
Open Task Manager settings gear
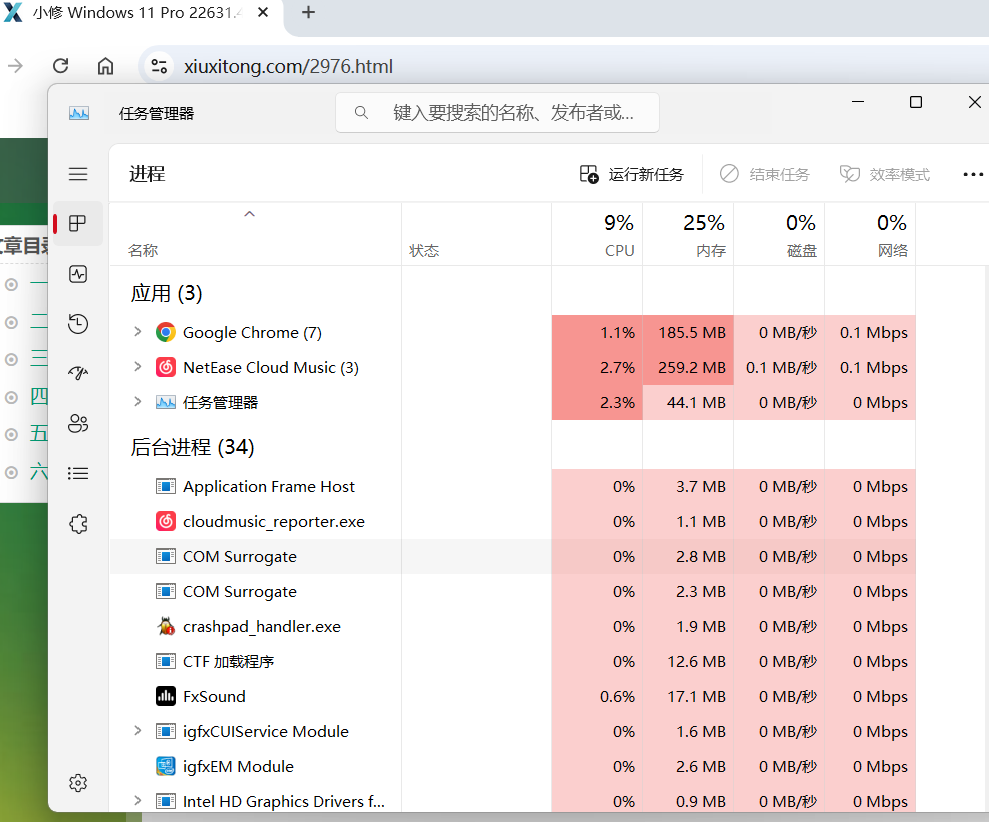coord(78,783)
